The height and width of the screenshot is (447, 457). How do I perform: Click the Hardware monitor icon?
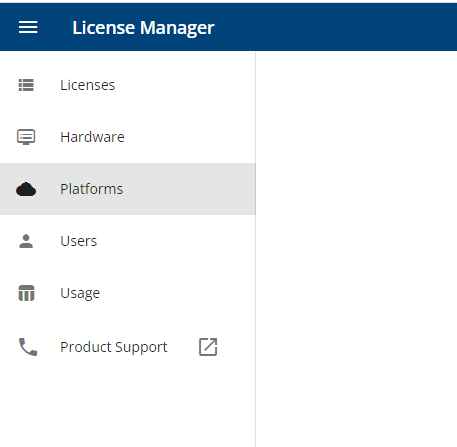(26, 137)
